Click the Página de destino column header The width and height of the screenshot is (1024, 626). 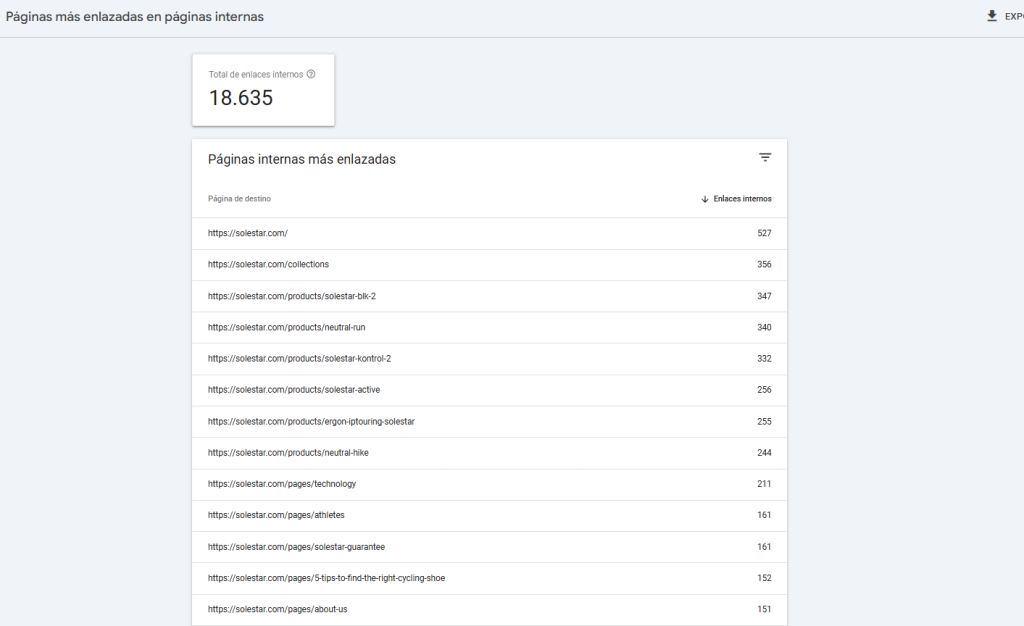tap(239, 199)
